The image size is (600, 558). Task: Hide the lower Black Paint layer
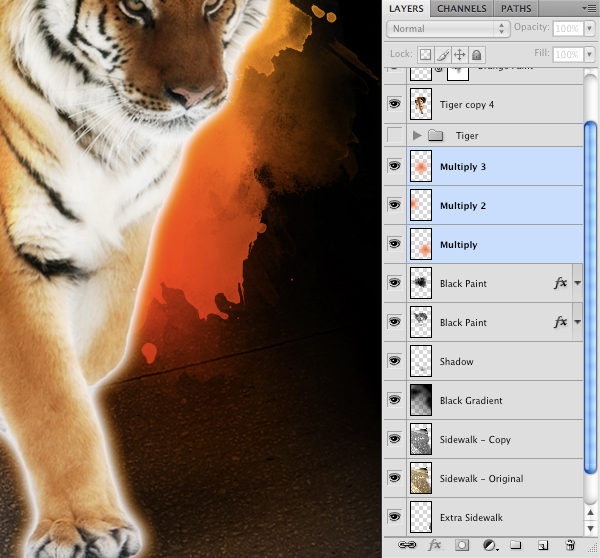coord(395,322)
